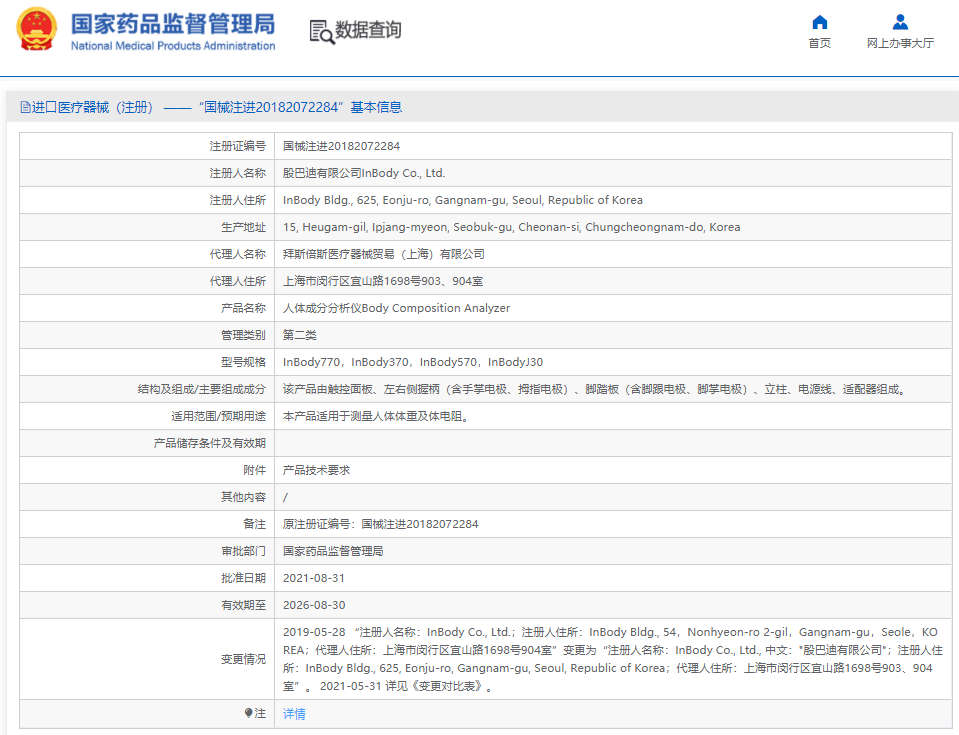Image resolution: width=959 pixels, height=735 pixels.
Task: Click the InBody Co., Ltd. registrant name
Action: (x=364, y=173)
